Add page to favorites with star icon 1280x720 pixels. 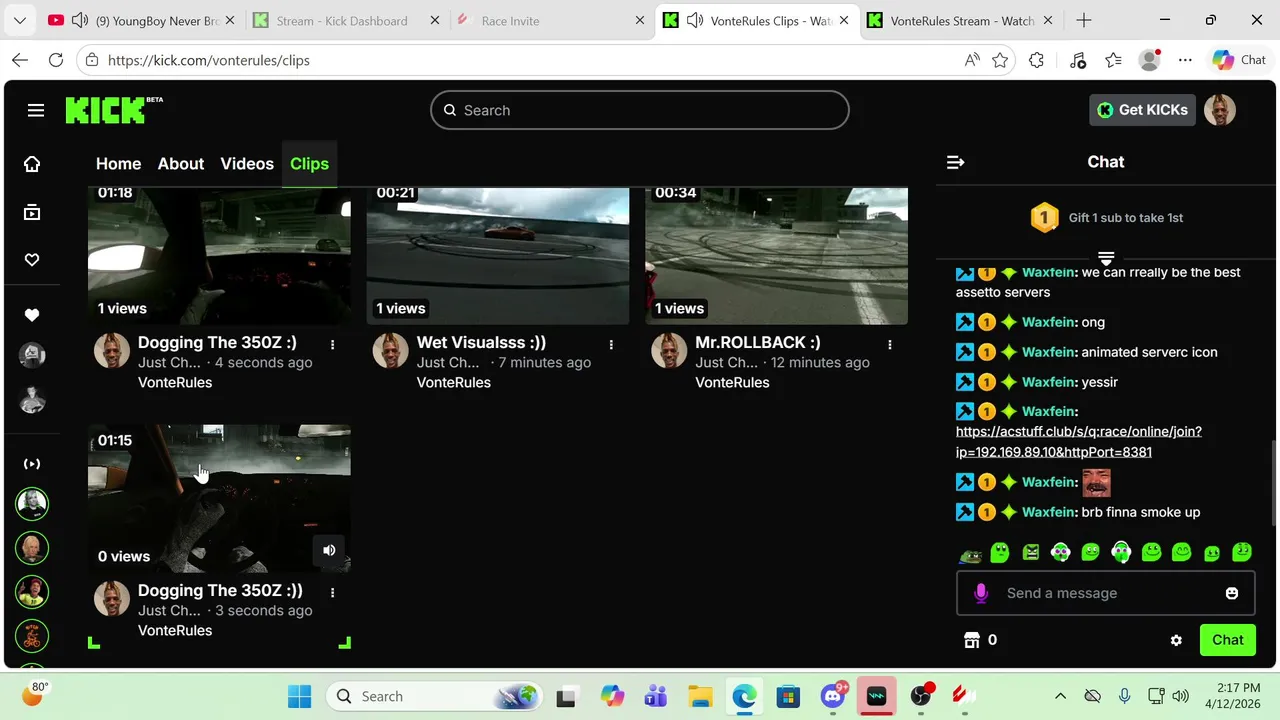(x=1000, y=60)
